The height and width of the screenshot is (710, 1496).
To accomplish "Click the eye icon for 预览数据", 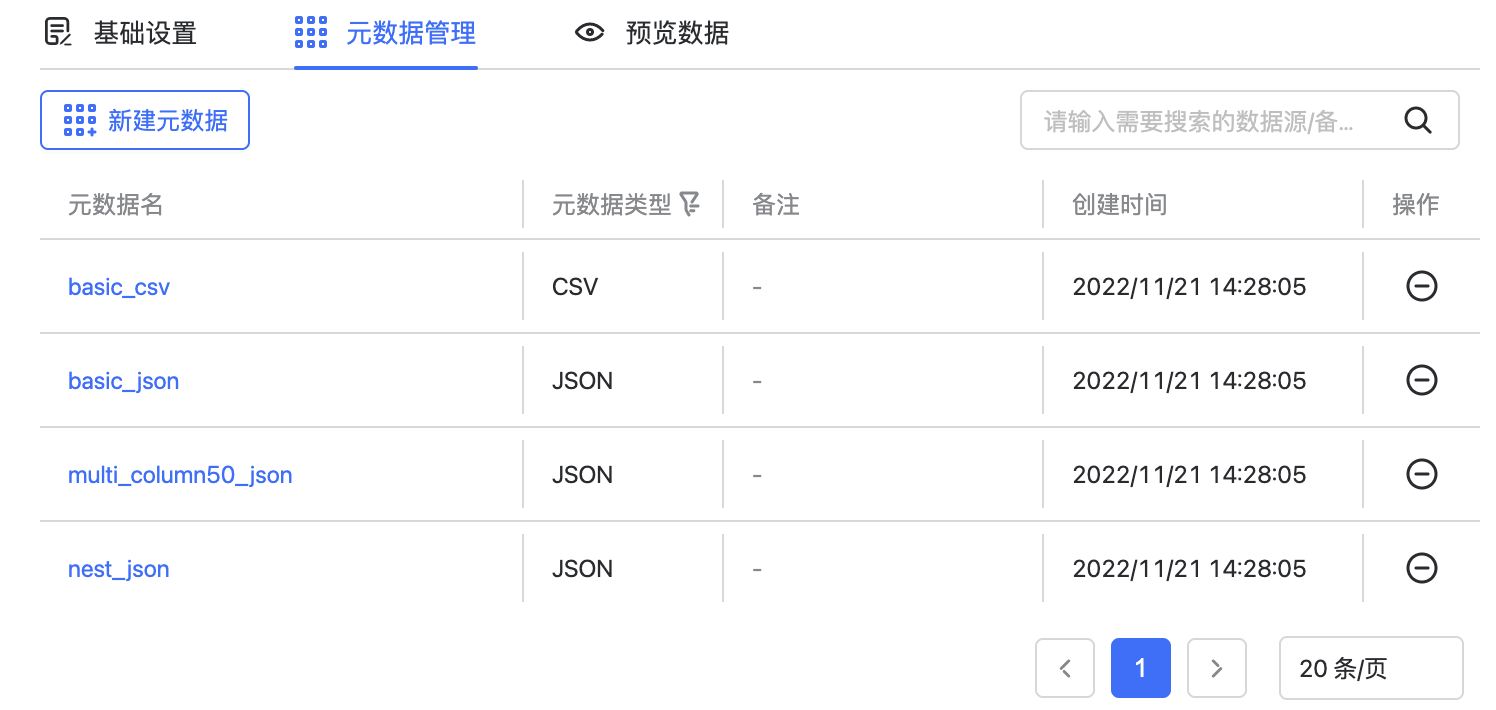I will pos(590,33).
